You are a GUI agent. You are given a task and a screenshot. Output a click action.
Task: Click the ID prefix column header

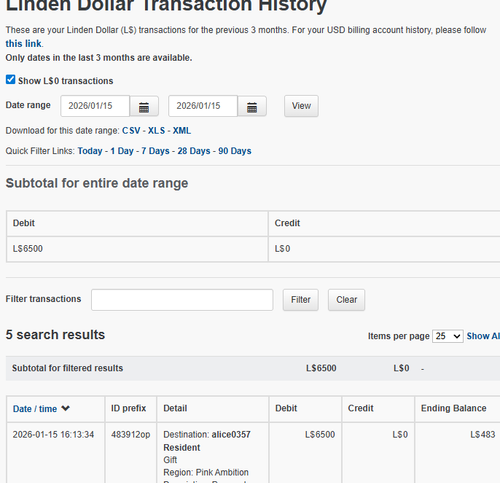click(128, 408)
